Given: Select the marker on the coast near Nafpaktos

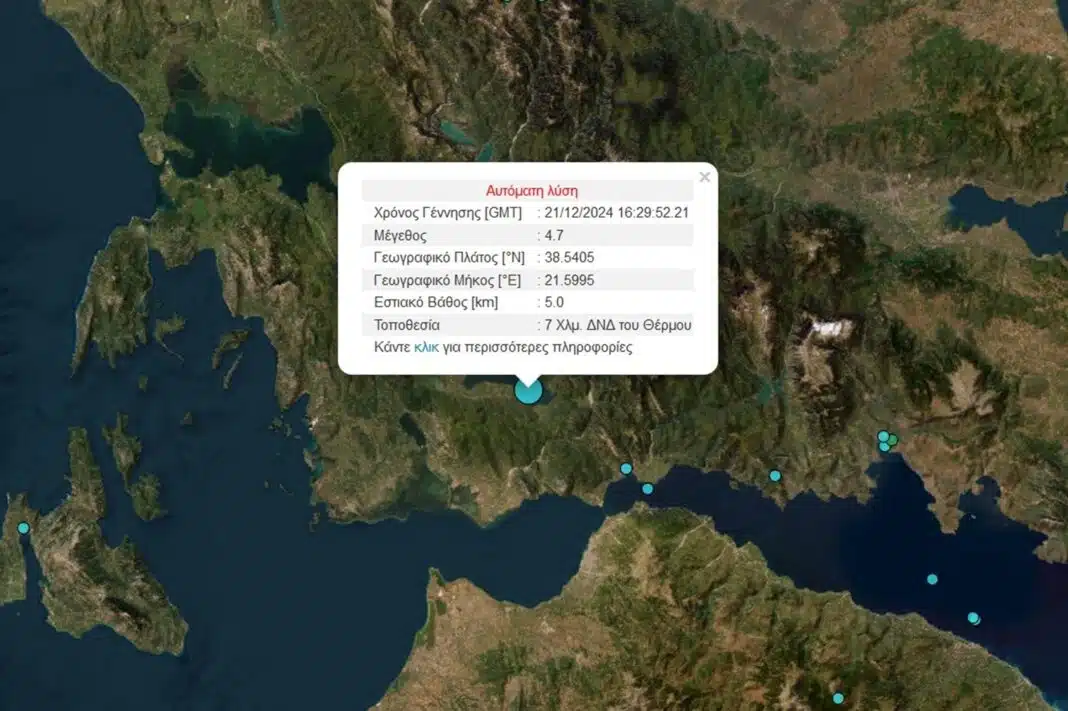Looking at the screenshot, I should coord(626,468).
